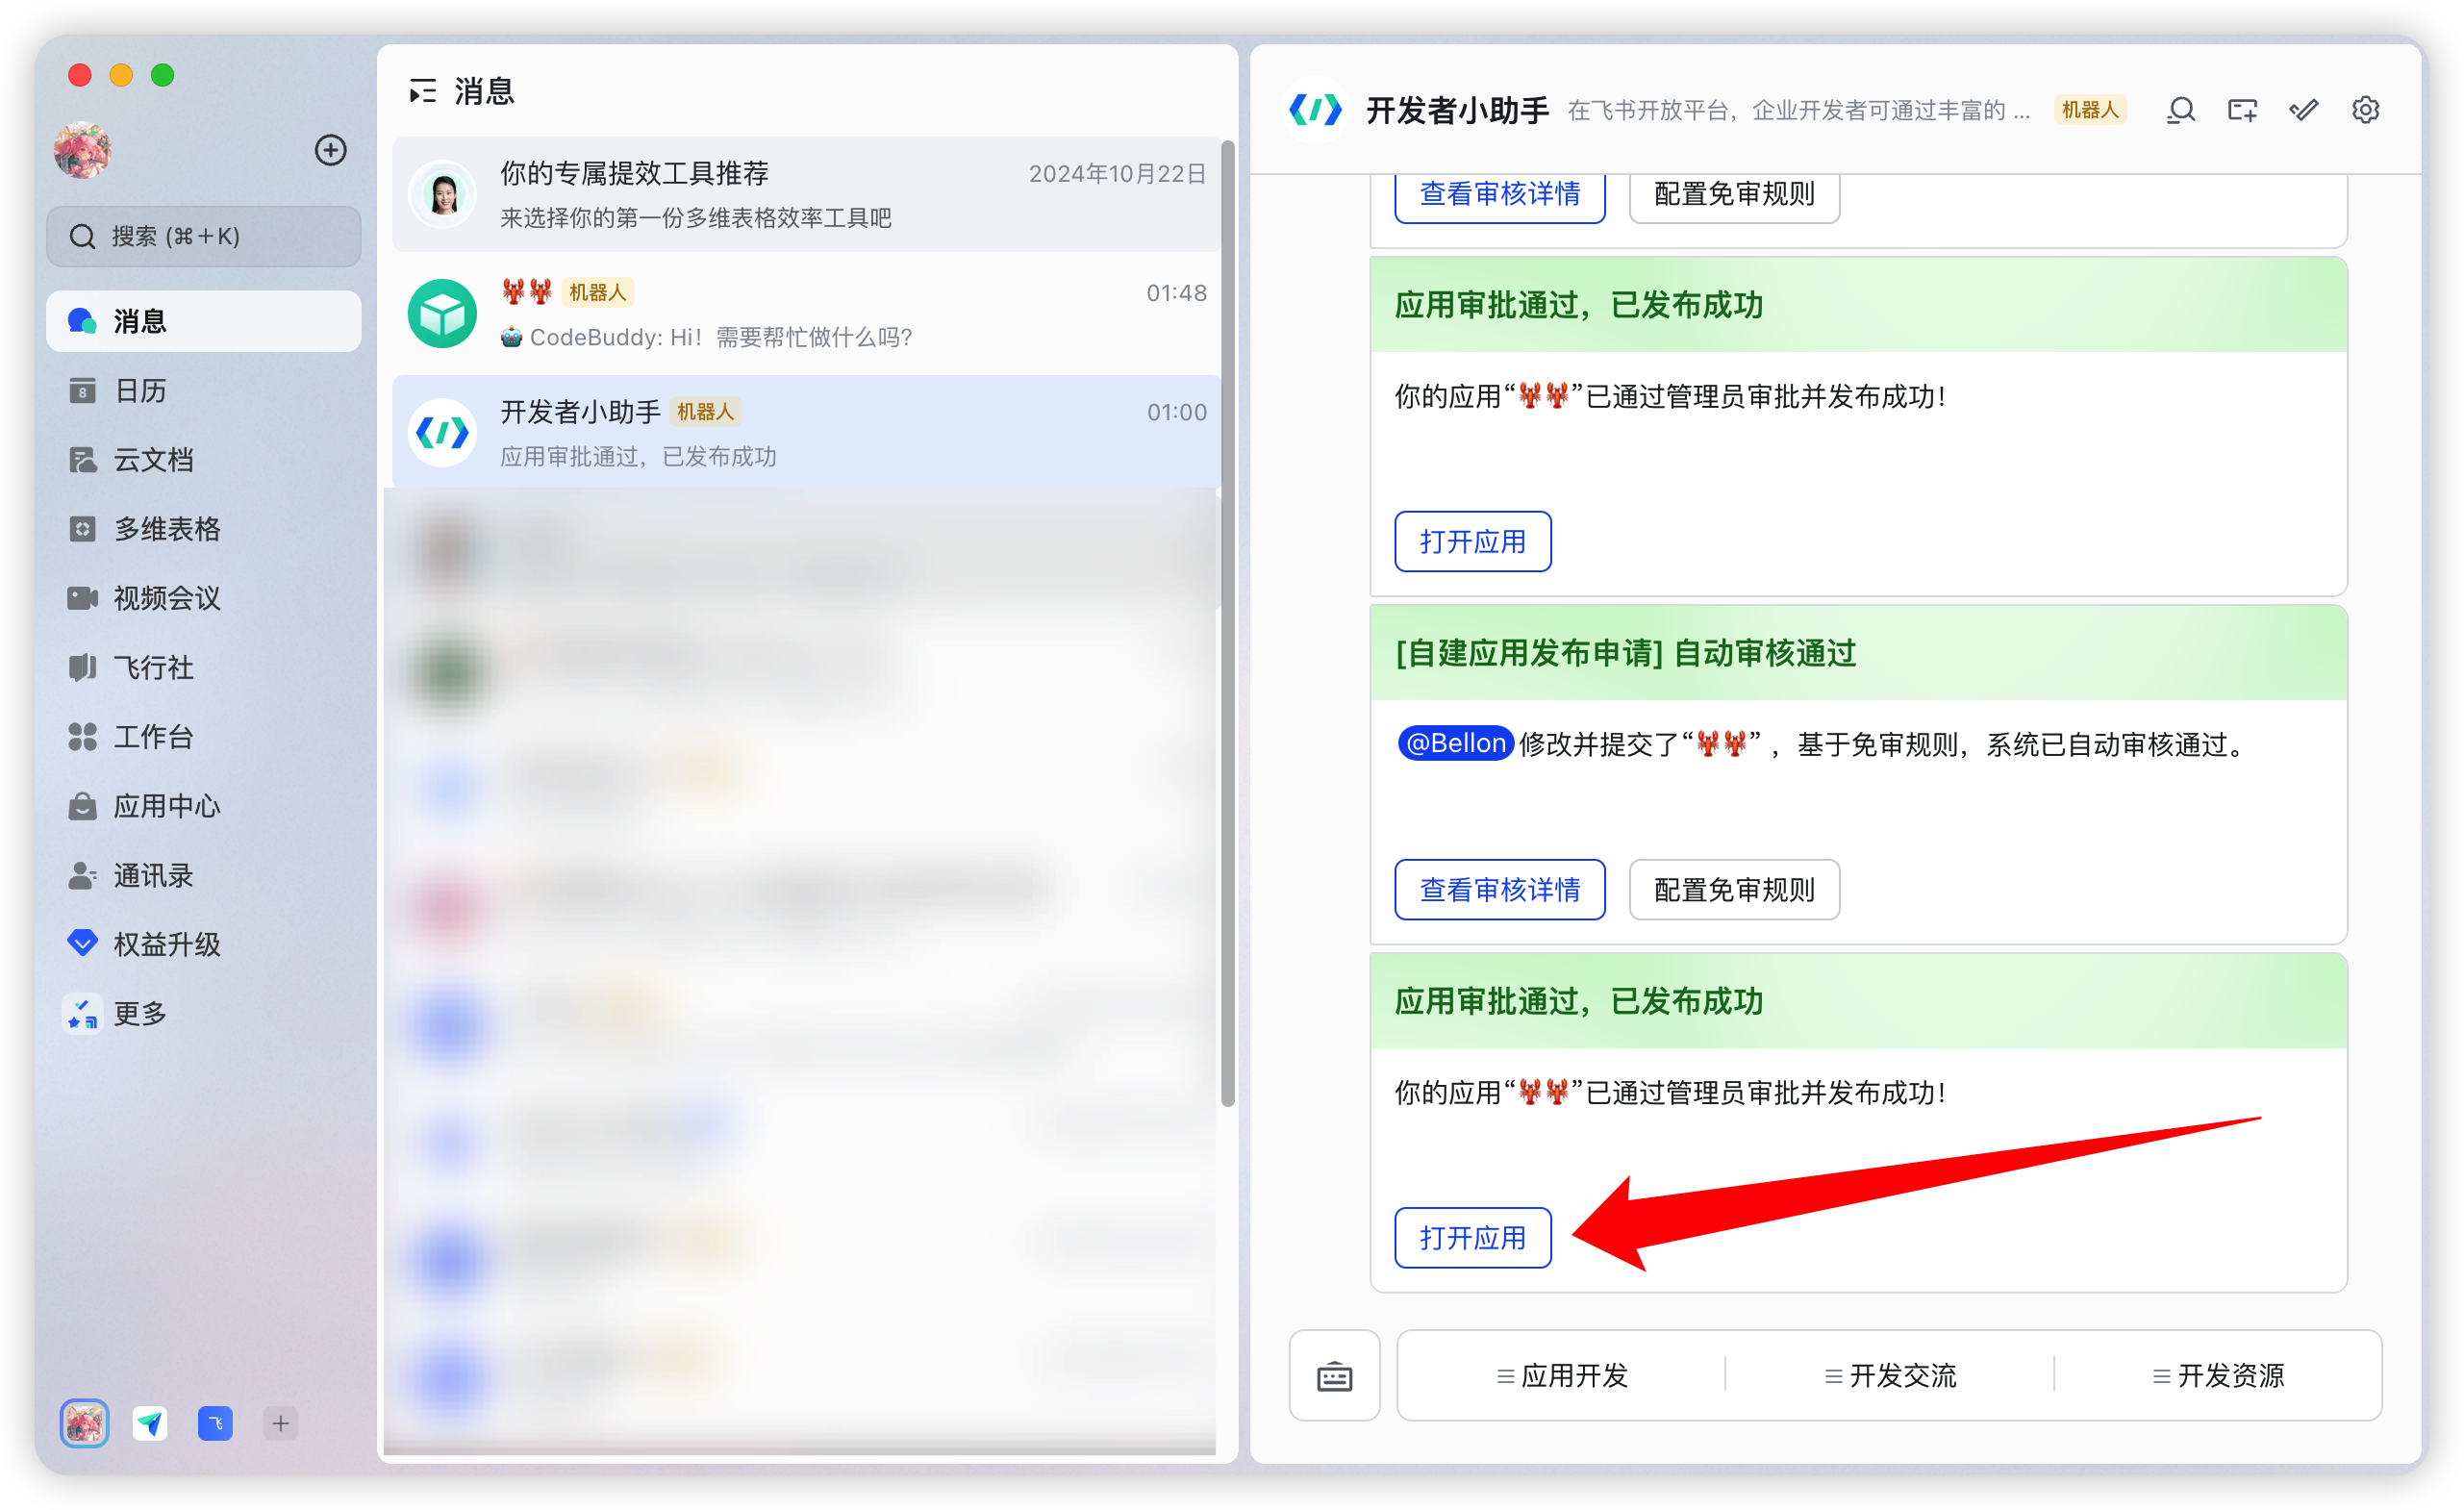This screenshot has width=2464, height=1510.
Task: Open 应用中心 from the sidebar
Action: 167,806
